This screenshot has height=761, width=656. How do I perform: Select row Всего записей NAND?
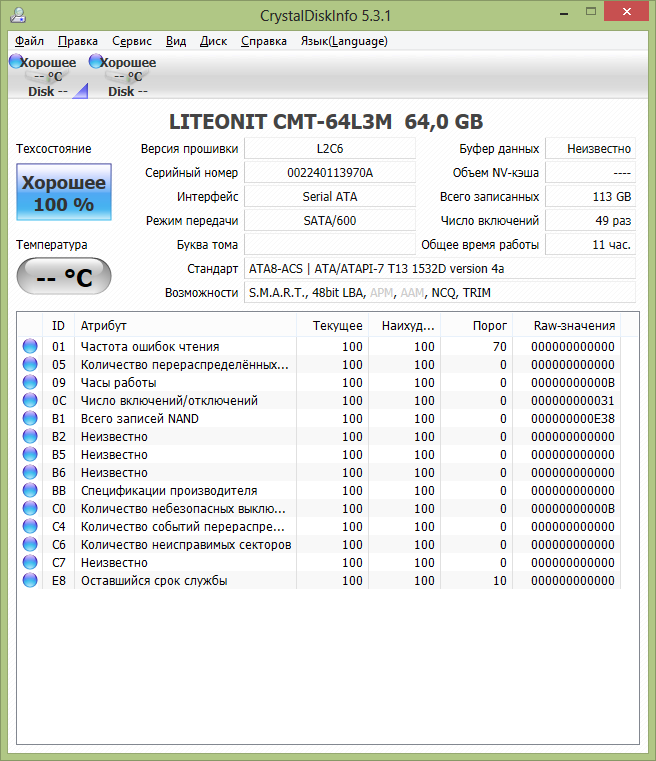click(319, 418)
